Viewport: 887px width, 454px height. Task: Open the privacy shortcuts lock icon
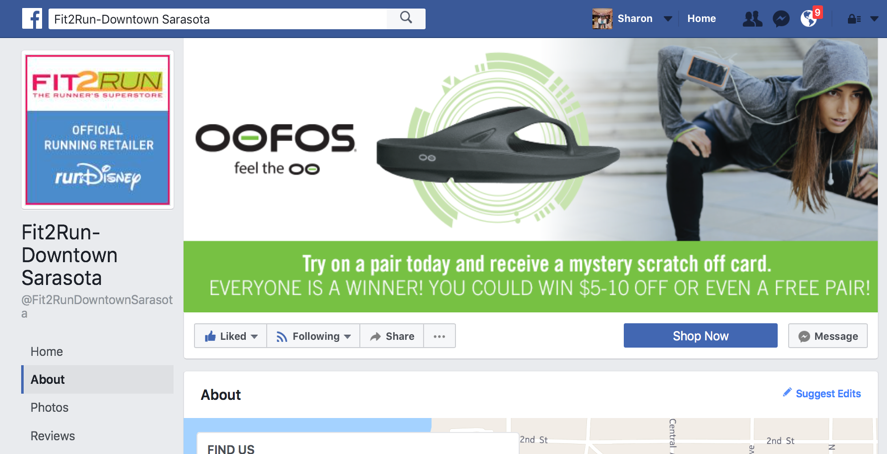click(854, 19)
